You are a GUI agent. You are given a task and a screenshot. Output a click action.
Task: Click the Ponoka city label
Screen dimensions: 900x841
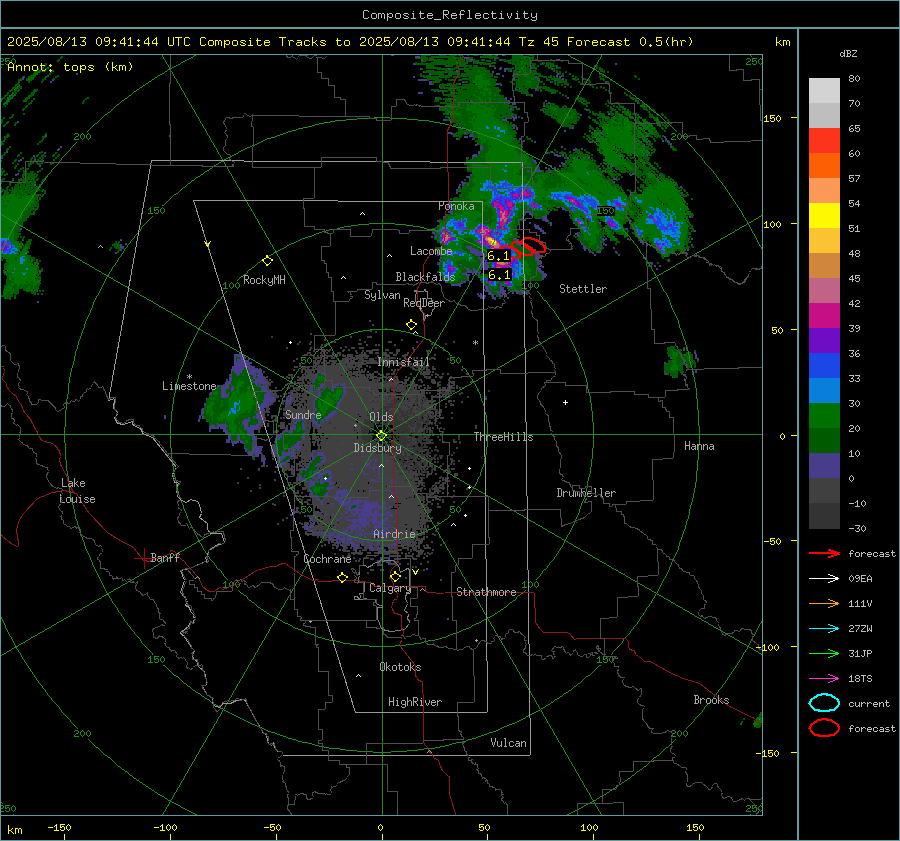pos(456,206)
